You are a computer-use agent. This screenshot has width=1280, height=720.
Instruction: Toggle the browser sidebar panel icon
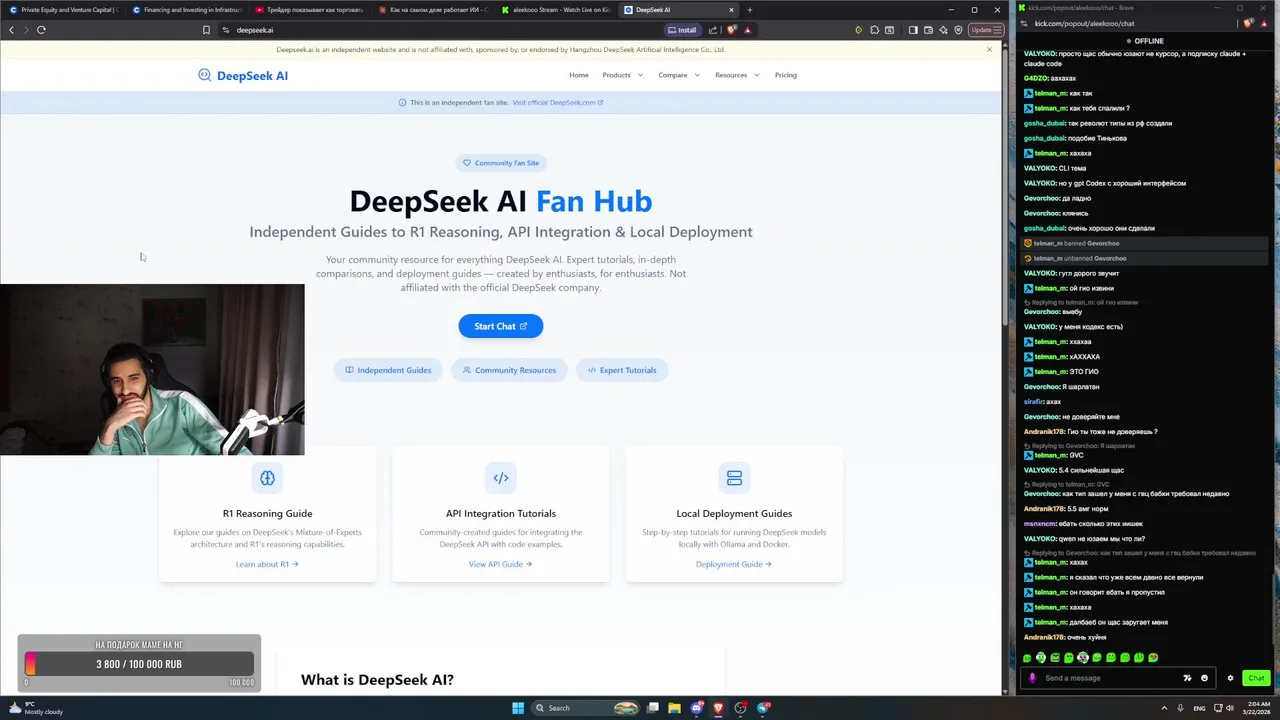(x=913, y=30)
